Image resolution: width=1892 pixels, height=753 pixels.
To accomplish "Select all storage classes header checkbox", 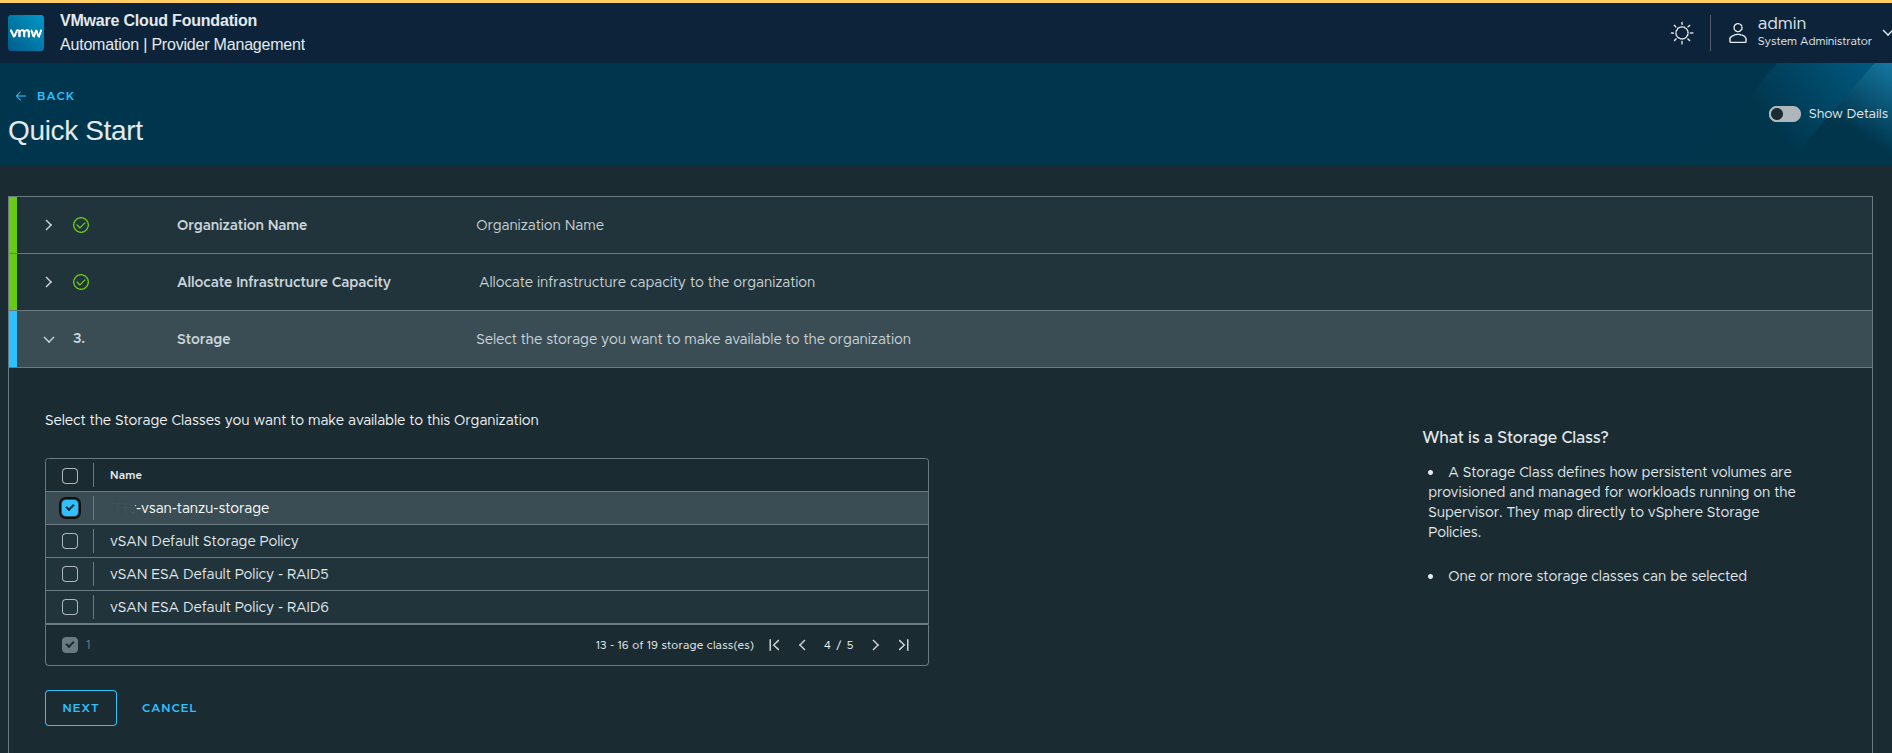I will tap(70, 476).
